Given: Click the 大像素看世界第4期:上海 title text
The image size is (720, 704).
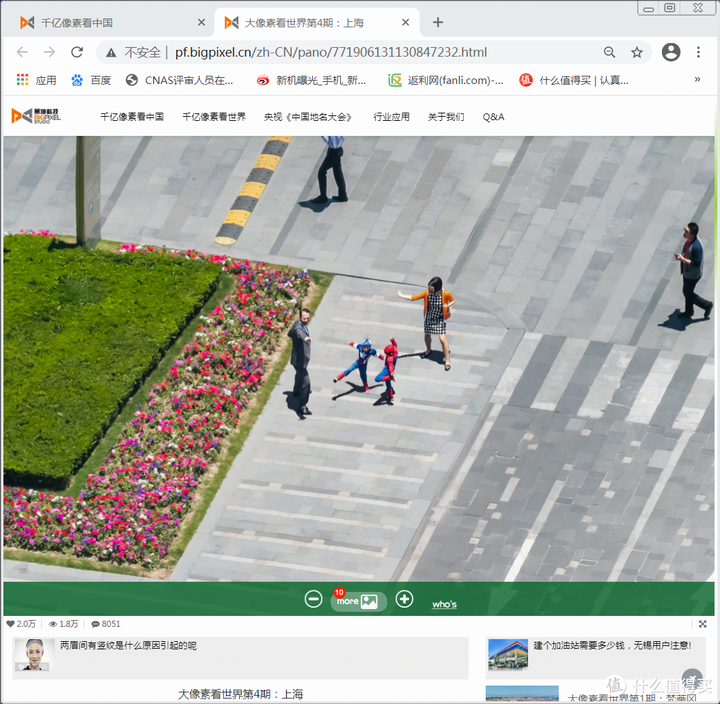Looking at the screenshot, I should pyautogui.click(x=240, y=694).
